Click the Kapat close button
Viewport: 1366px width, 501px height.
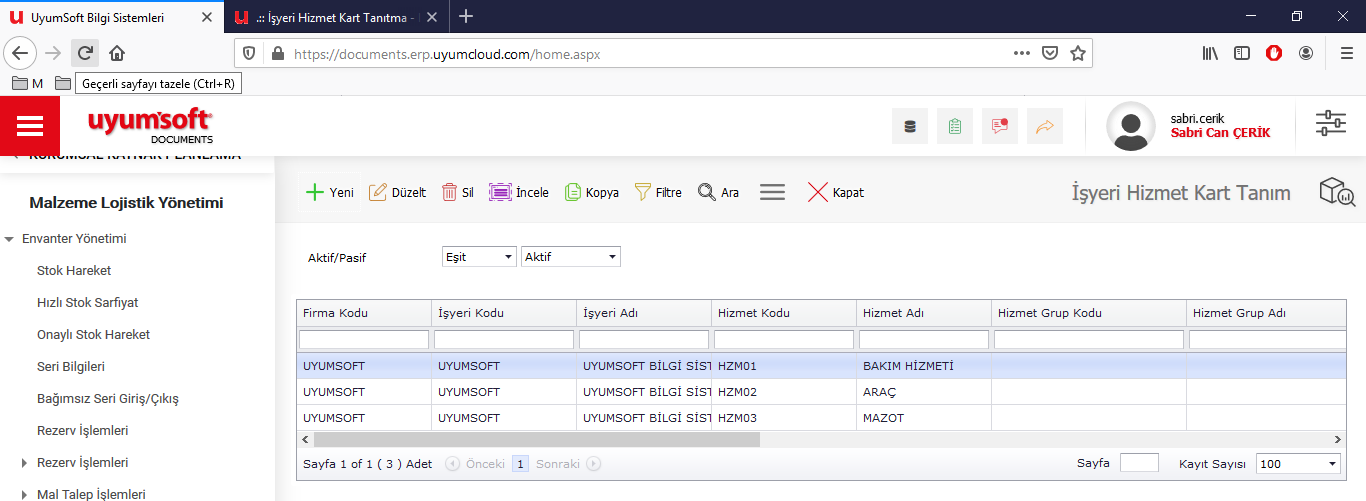click(x=835, y=193)
